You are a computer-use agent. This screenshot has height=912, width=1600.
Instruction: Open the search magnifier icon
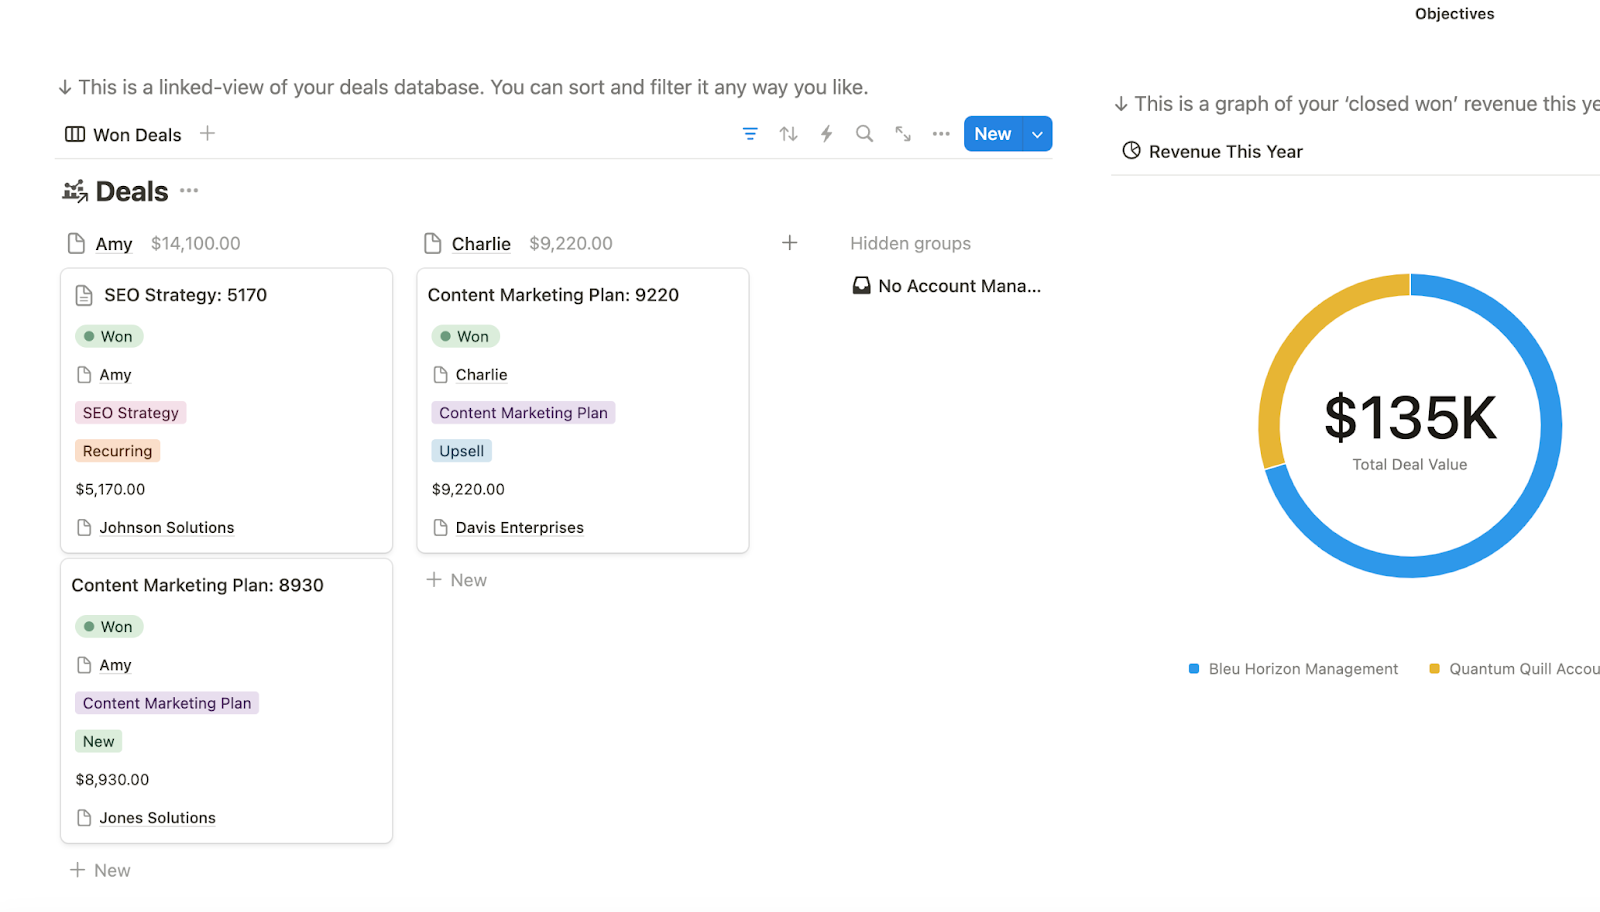[865, 134]
